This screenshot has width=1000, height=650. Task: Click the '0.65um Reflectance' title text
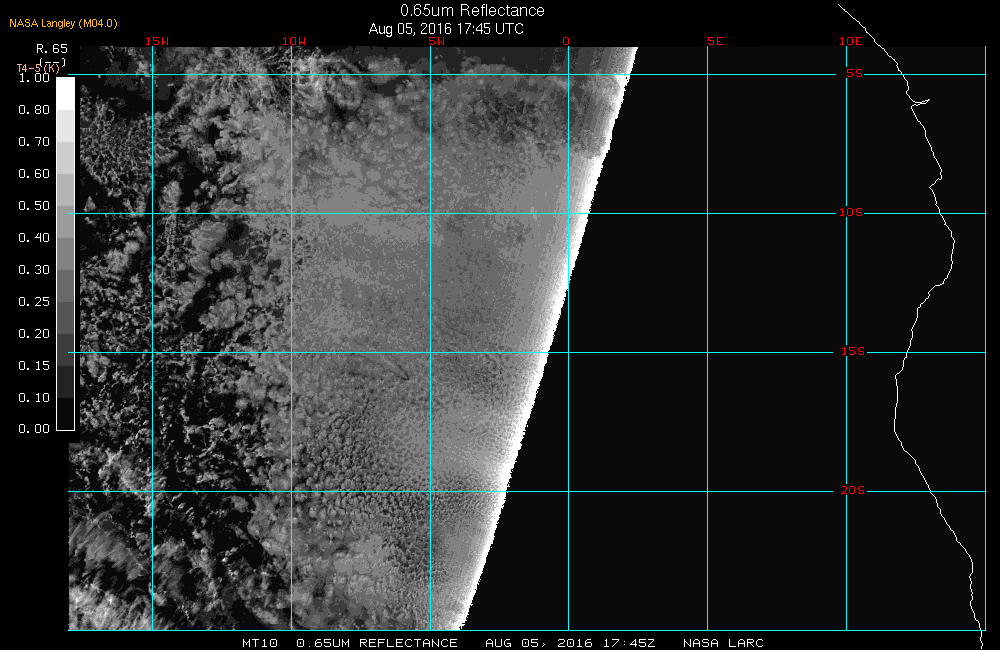pos(472,11)
